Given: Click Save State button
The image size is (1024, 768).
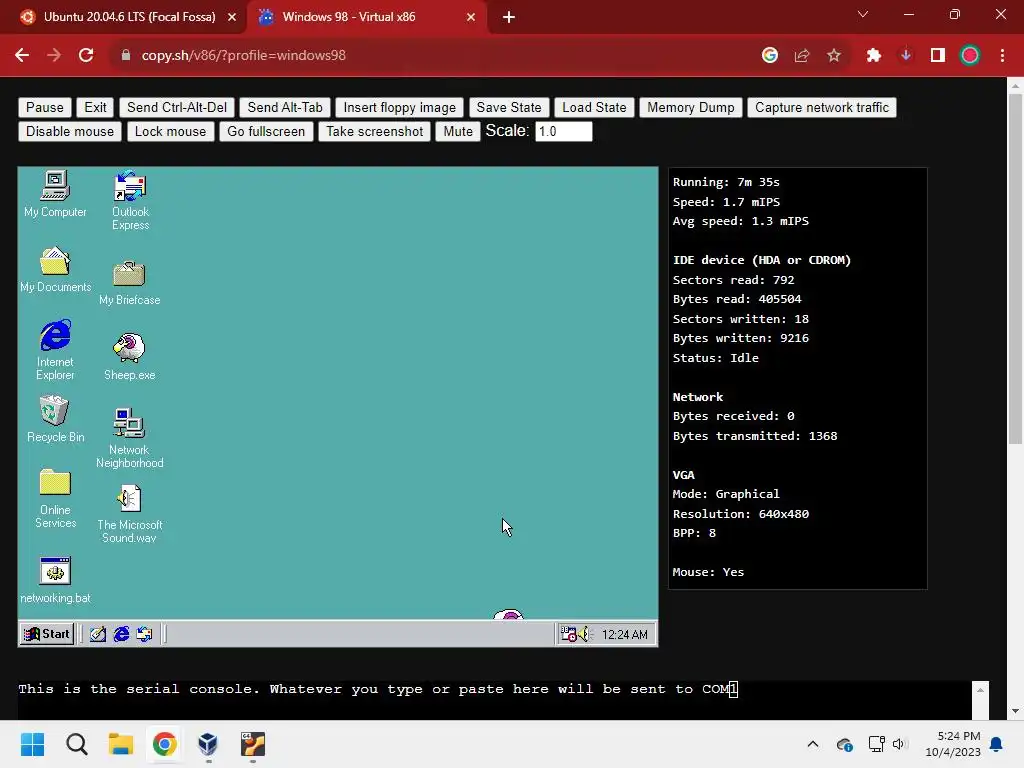Looking at the screenshot, I should pos(509,108).
